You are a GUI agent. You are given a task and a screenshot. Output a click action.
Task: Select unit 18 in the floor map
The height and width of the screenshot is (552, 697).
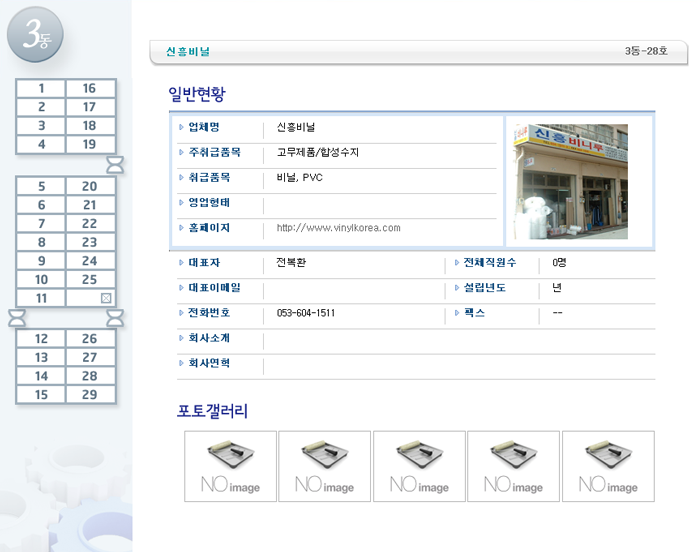(x=90, y=126)
